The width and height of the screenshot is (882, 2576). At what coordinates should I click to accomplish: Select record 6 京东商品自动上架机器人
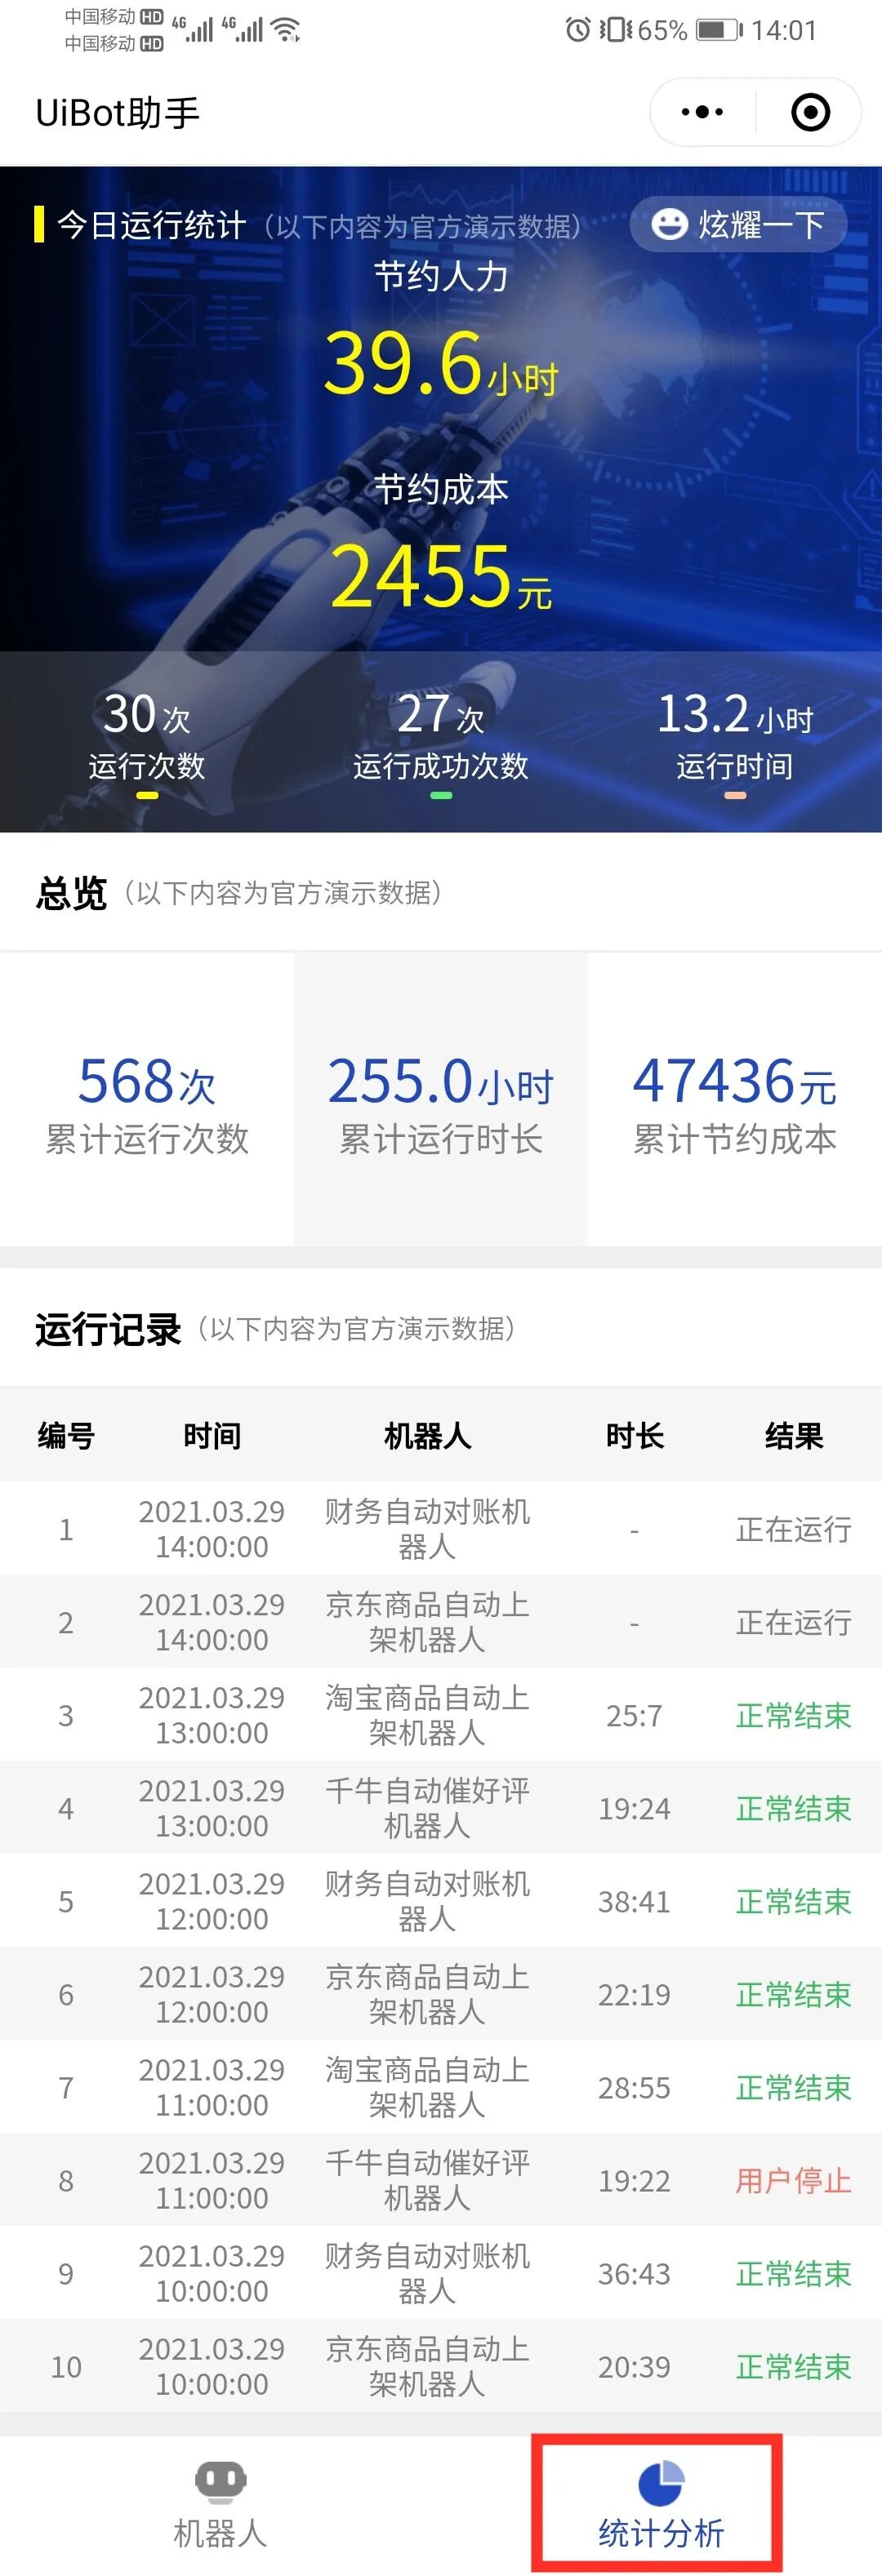[x=441, y=1994]
